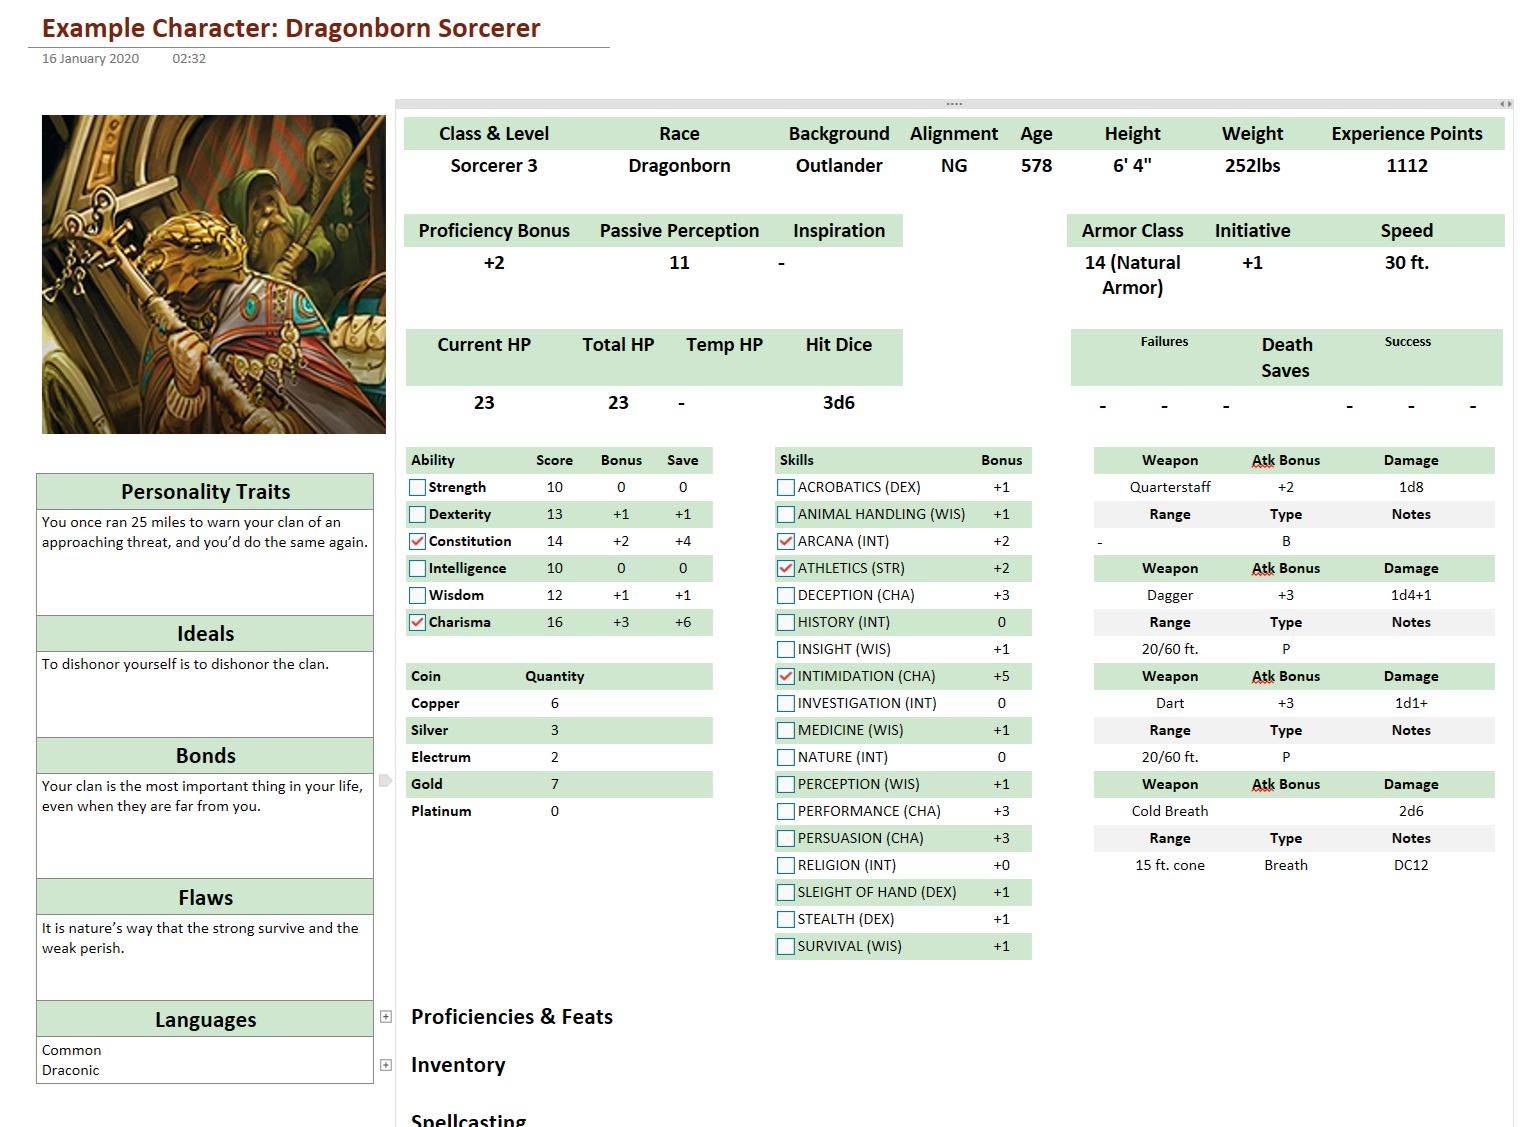
Task: Toggle the Strength proficiency checkbox
Action: tap(418, 488)
